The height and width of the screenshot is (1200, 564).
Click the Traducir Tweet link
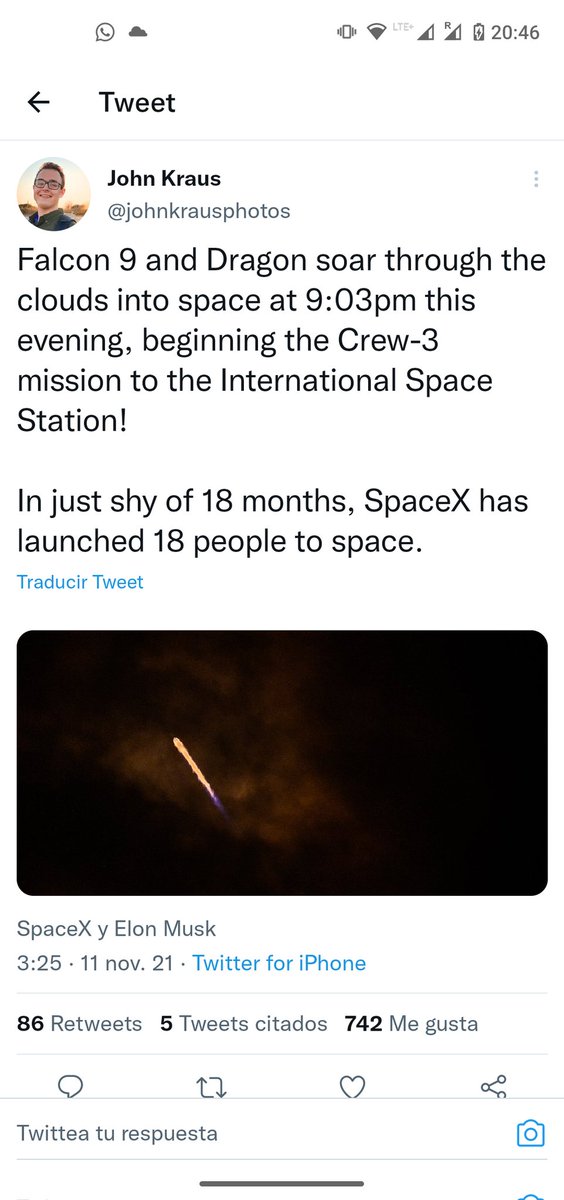pos(80,581)
